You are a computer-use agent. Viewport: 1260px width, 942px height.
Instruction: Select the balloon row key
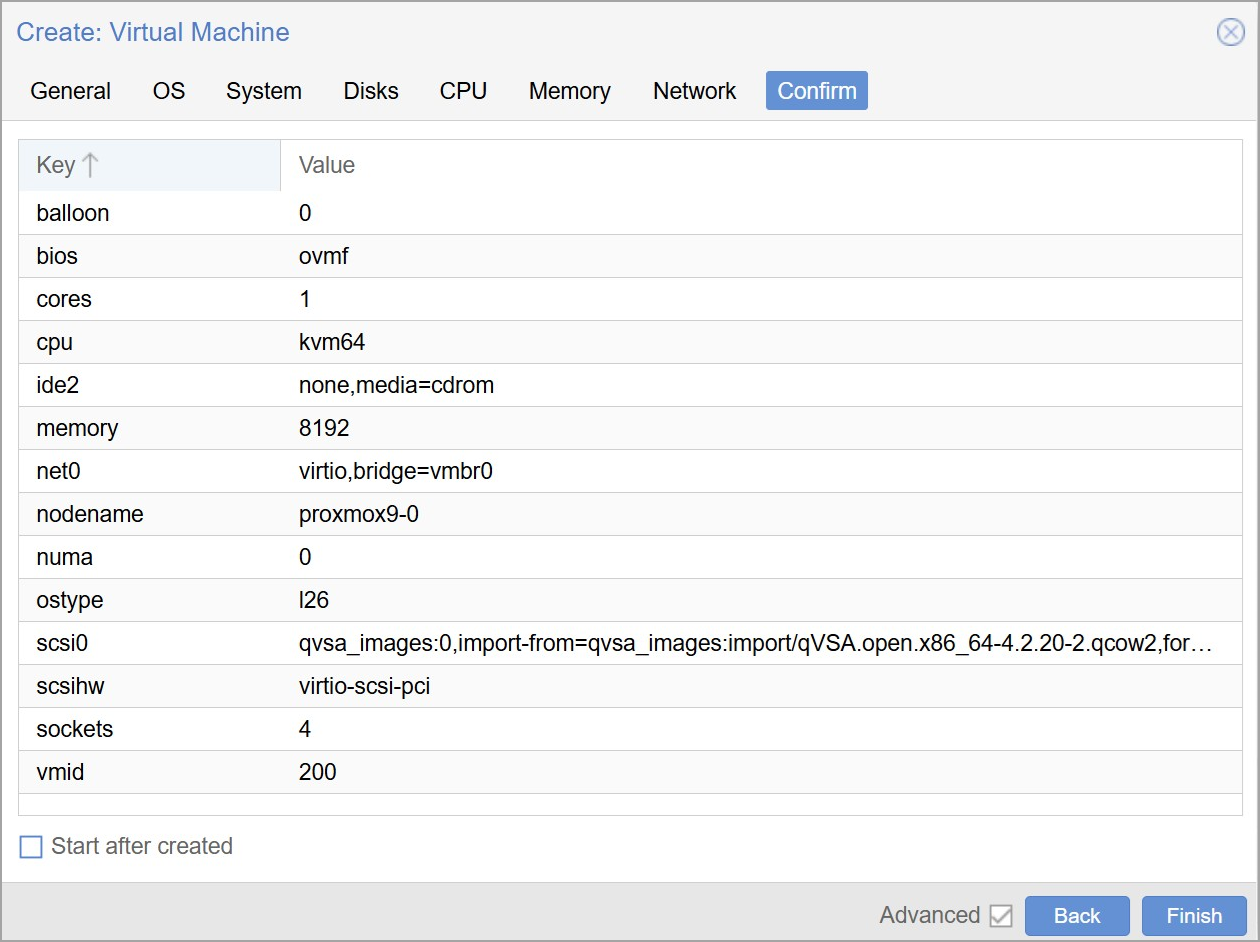[x=73, y=213]
